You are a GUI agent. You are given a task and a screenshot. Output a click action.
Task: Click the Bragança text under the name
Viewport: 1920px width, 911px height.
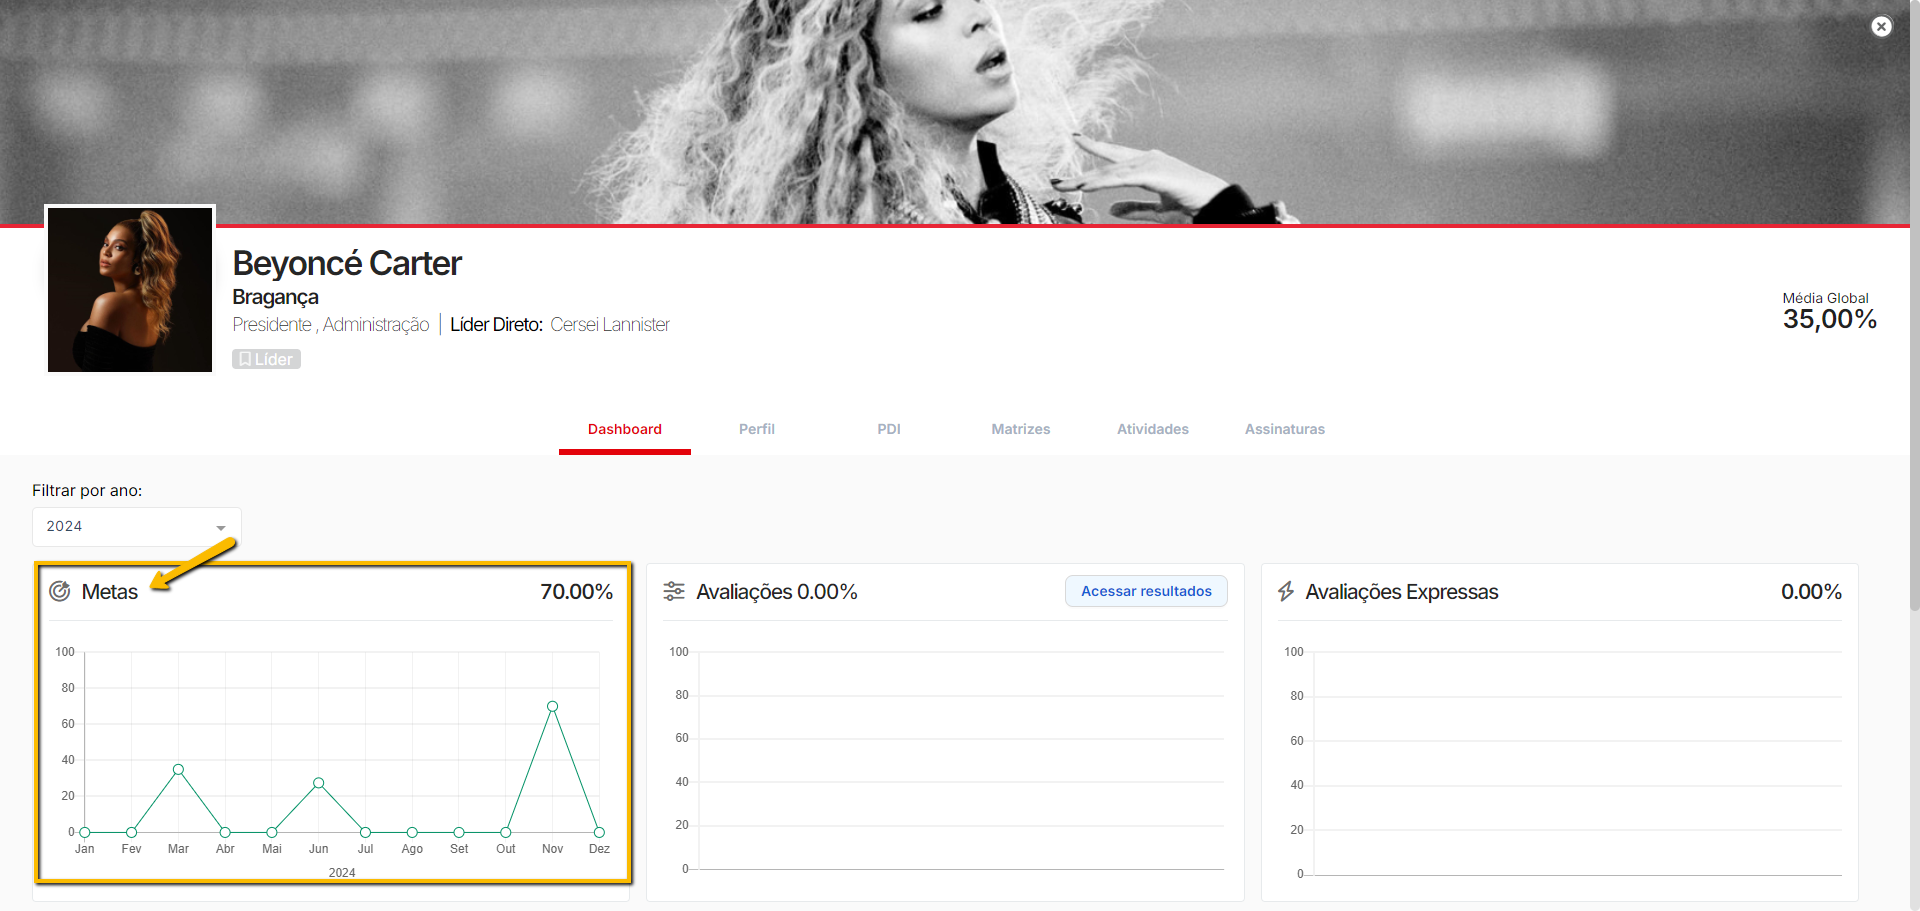pos(275,297)
